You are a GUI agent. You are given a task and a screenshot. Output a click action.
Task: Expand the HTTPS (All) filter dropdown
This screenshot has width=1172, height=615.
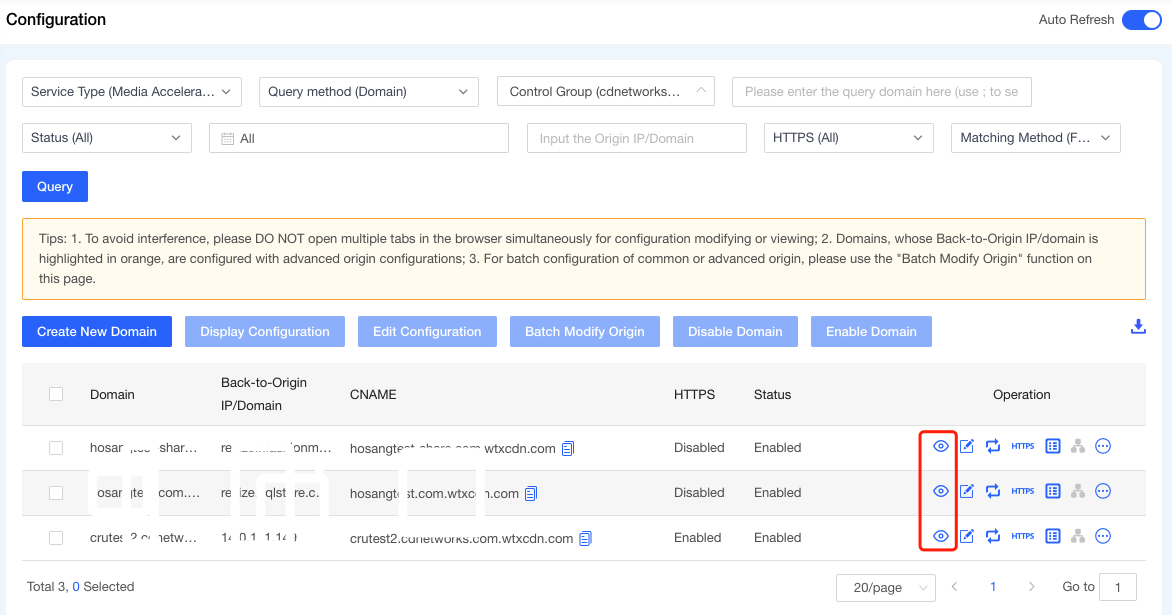coord(848,138)
